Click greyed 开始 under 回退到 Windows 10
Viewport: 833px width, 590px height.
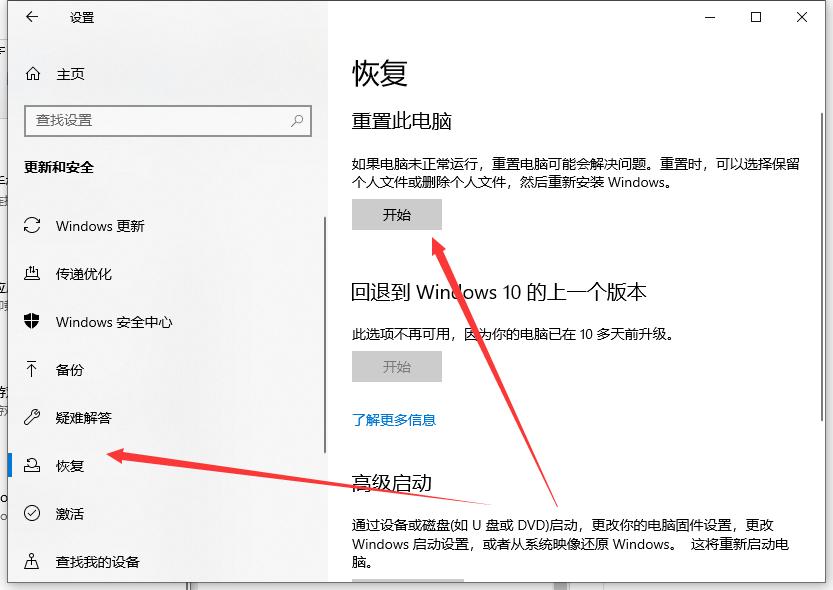[396, 366]
